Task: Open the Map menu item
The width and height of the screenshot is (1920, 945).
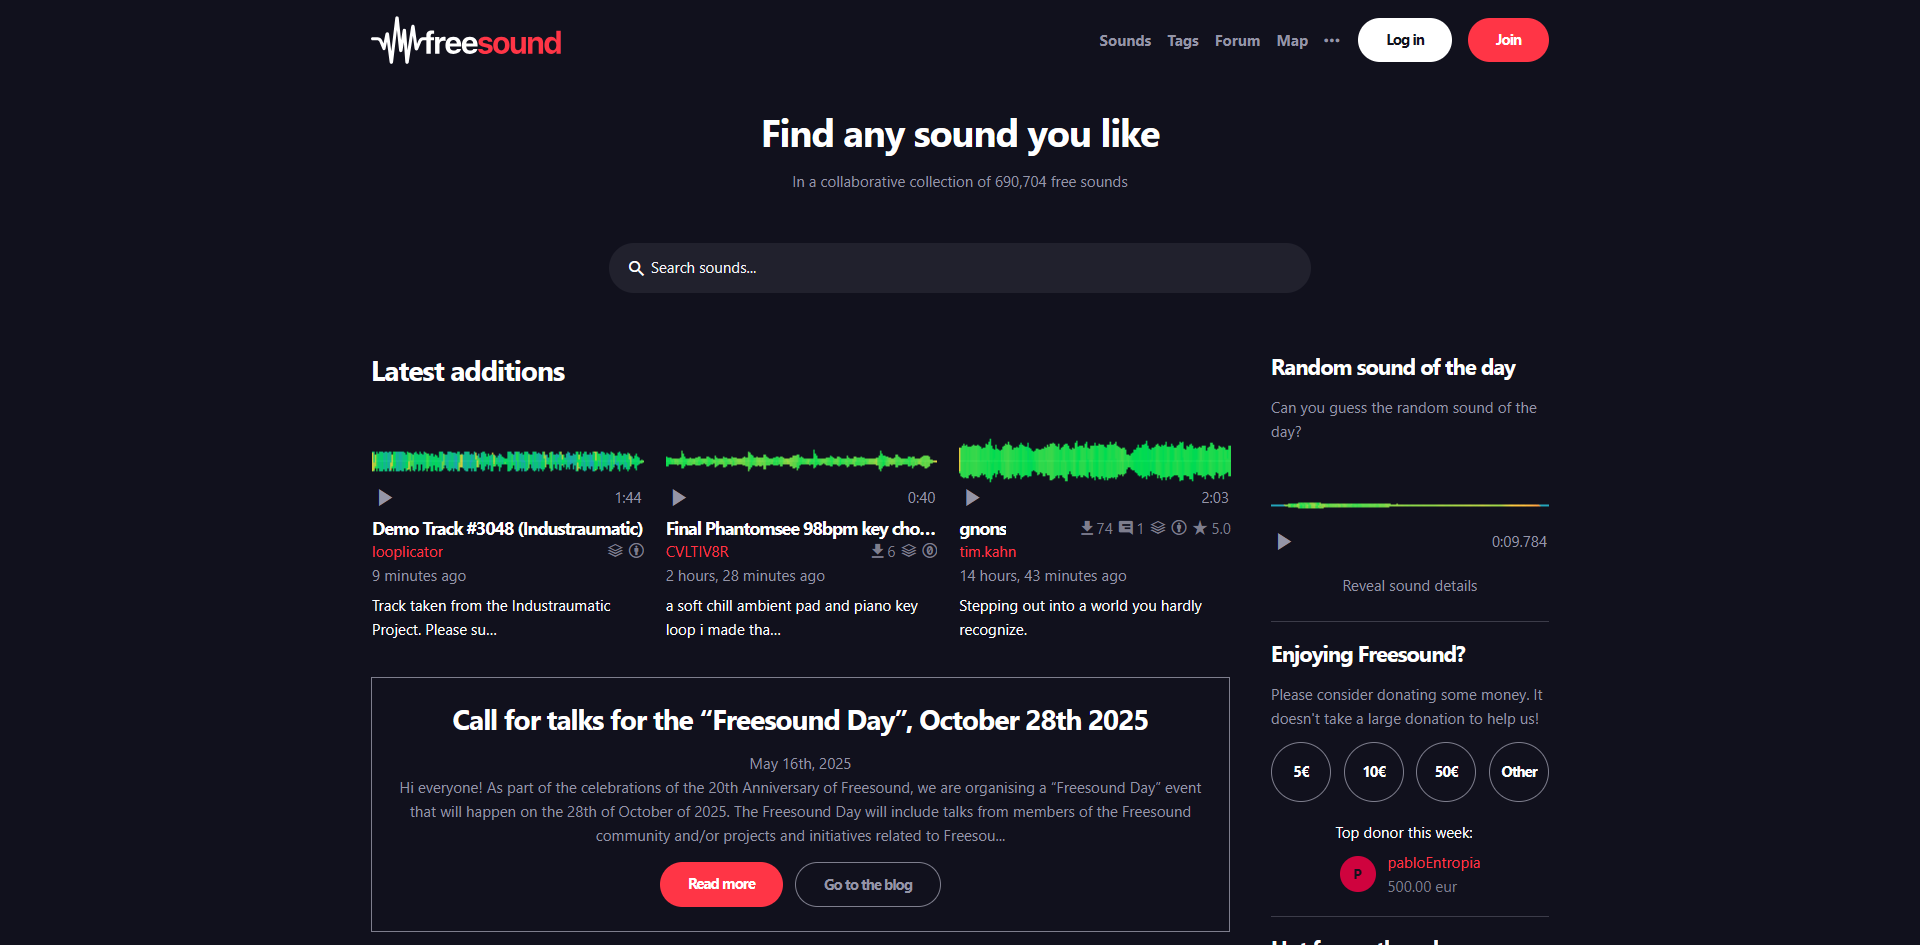Action: click(1292, 41)
